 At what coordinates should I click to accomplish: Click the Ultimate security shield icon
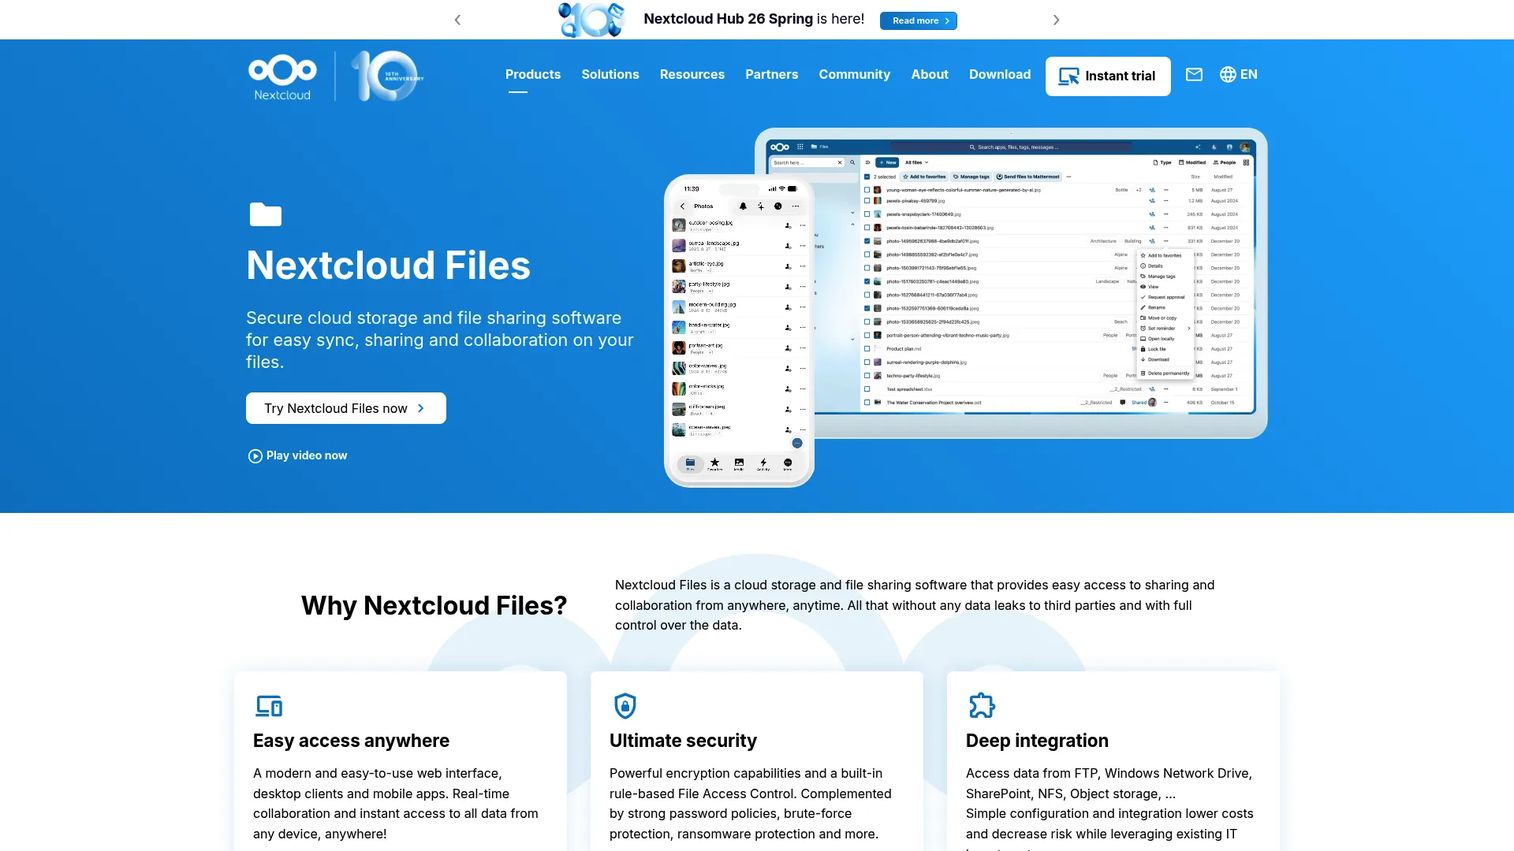[625, 706]
